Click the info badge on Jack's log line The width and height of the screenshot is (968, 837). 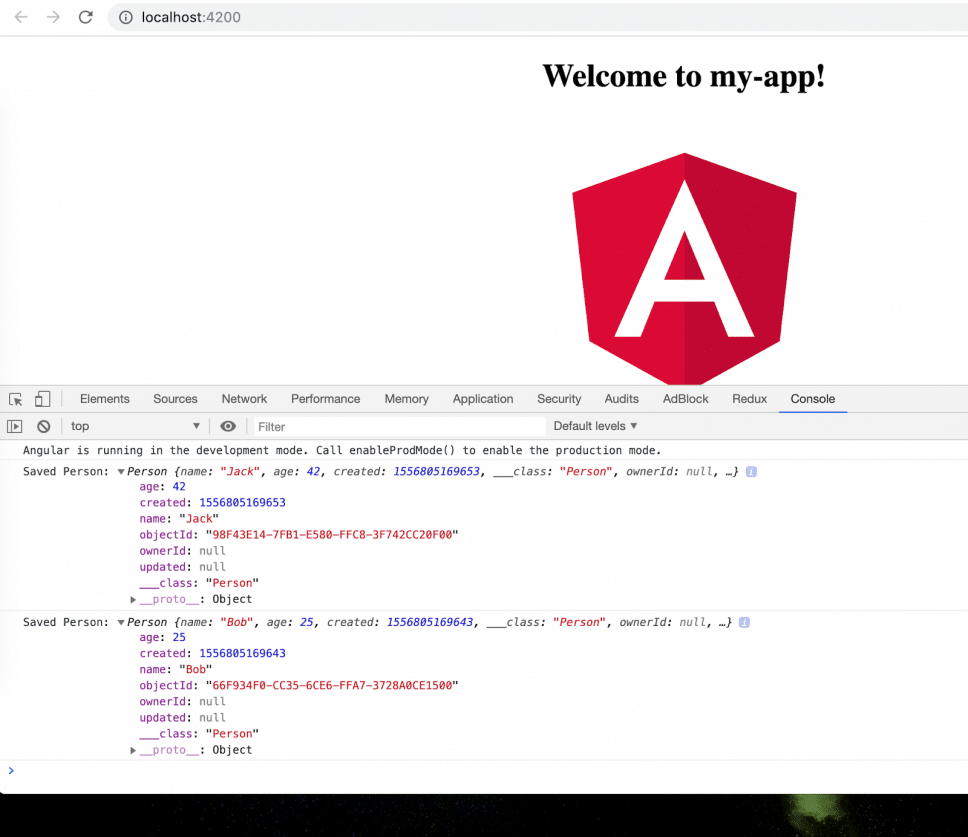click(751, 472)
